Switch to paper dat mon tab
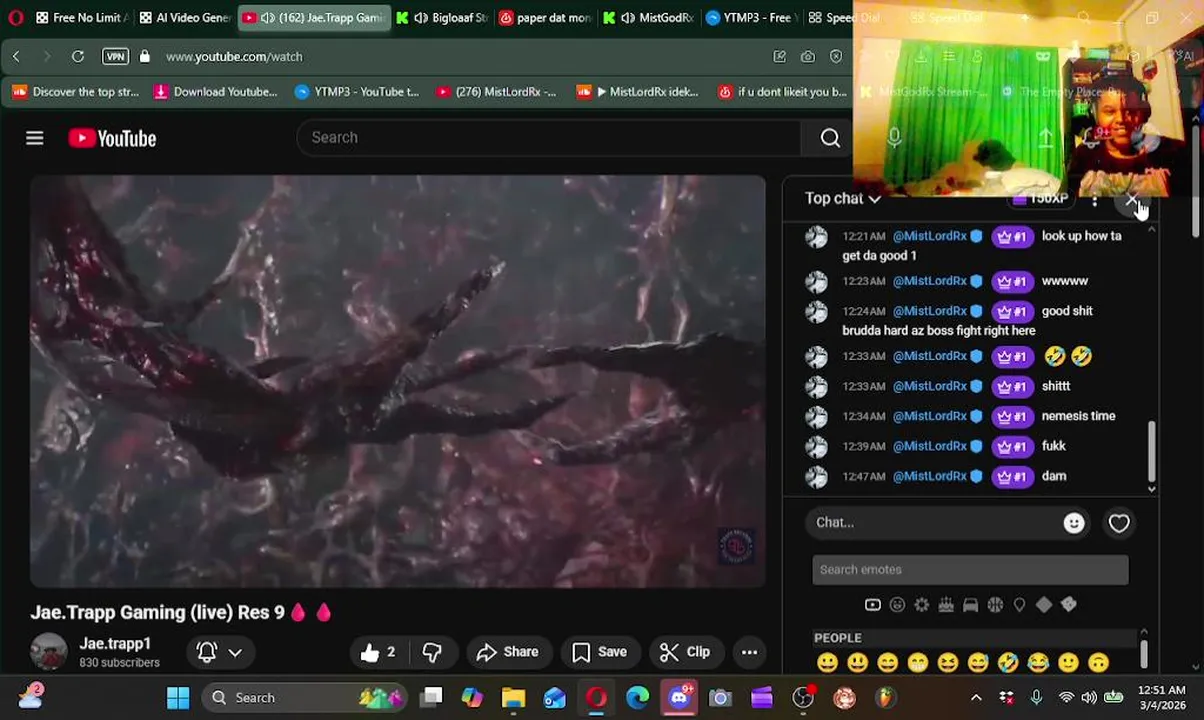 tap(544, 18)
